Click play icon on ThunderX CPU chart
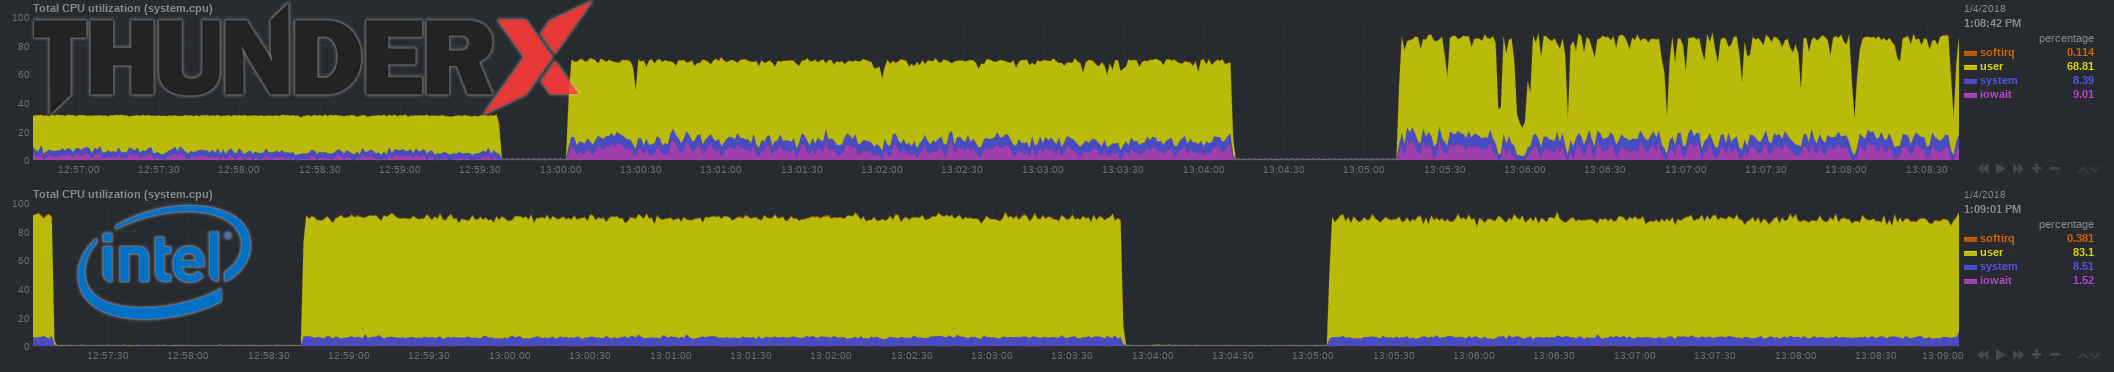The image size is (2114, 372). coord(2000,169)
